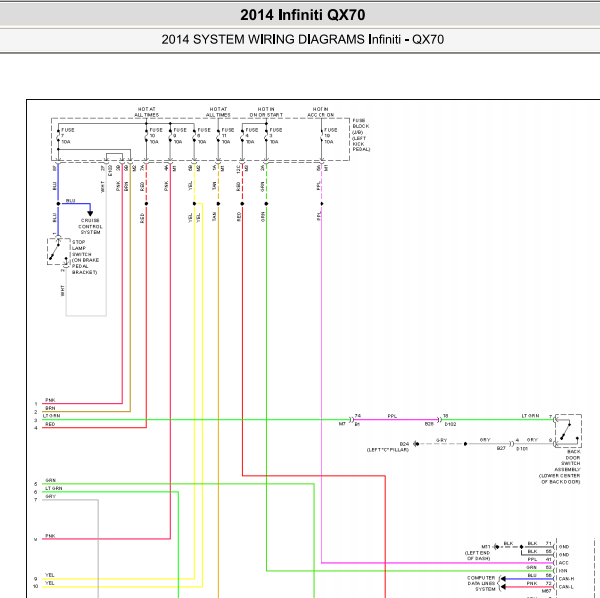Click the 'HOT IN ACC OR ON' label
The height and width of the screenshot is (598, 600).
pyautogui.click(x=321, y=112)
